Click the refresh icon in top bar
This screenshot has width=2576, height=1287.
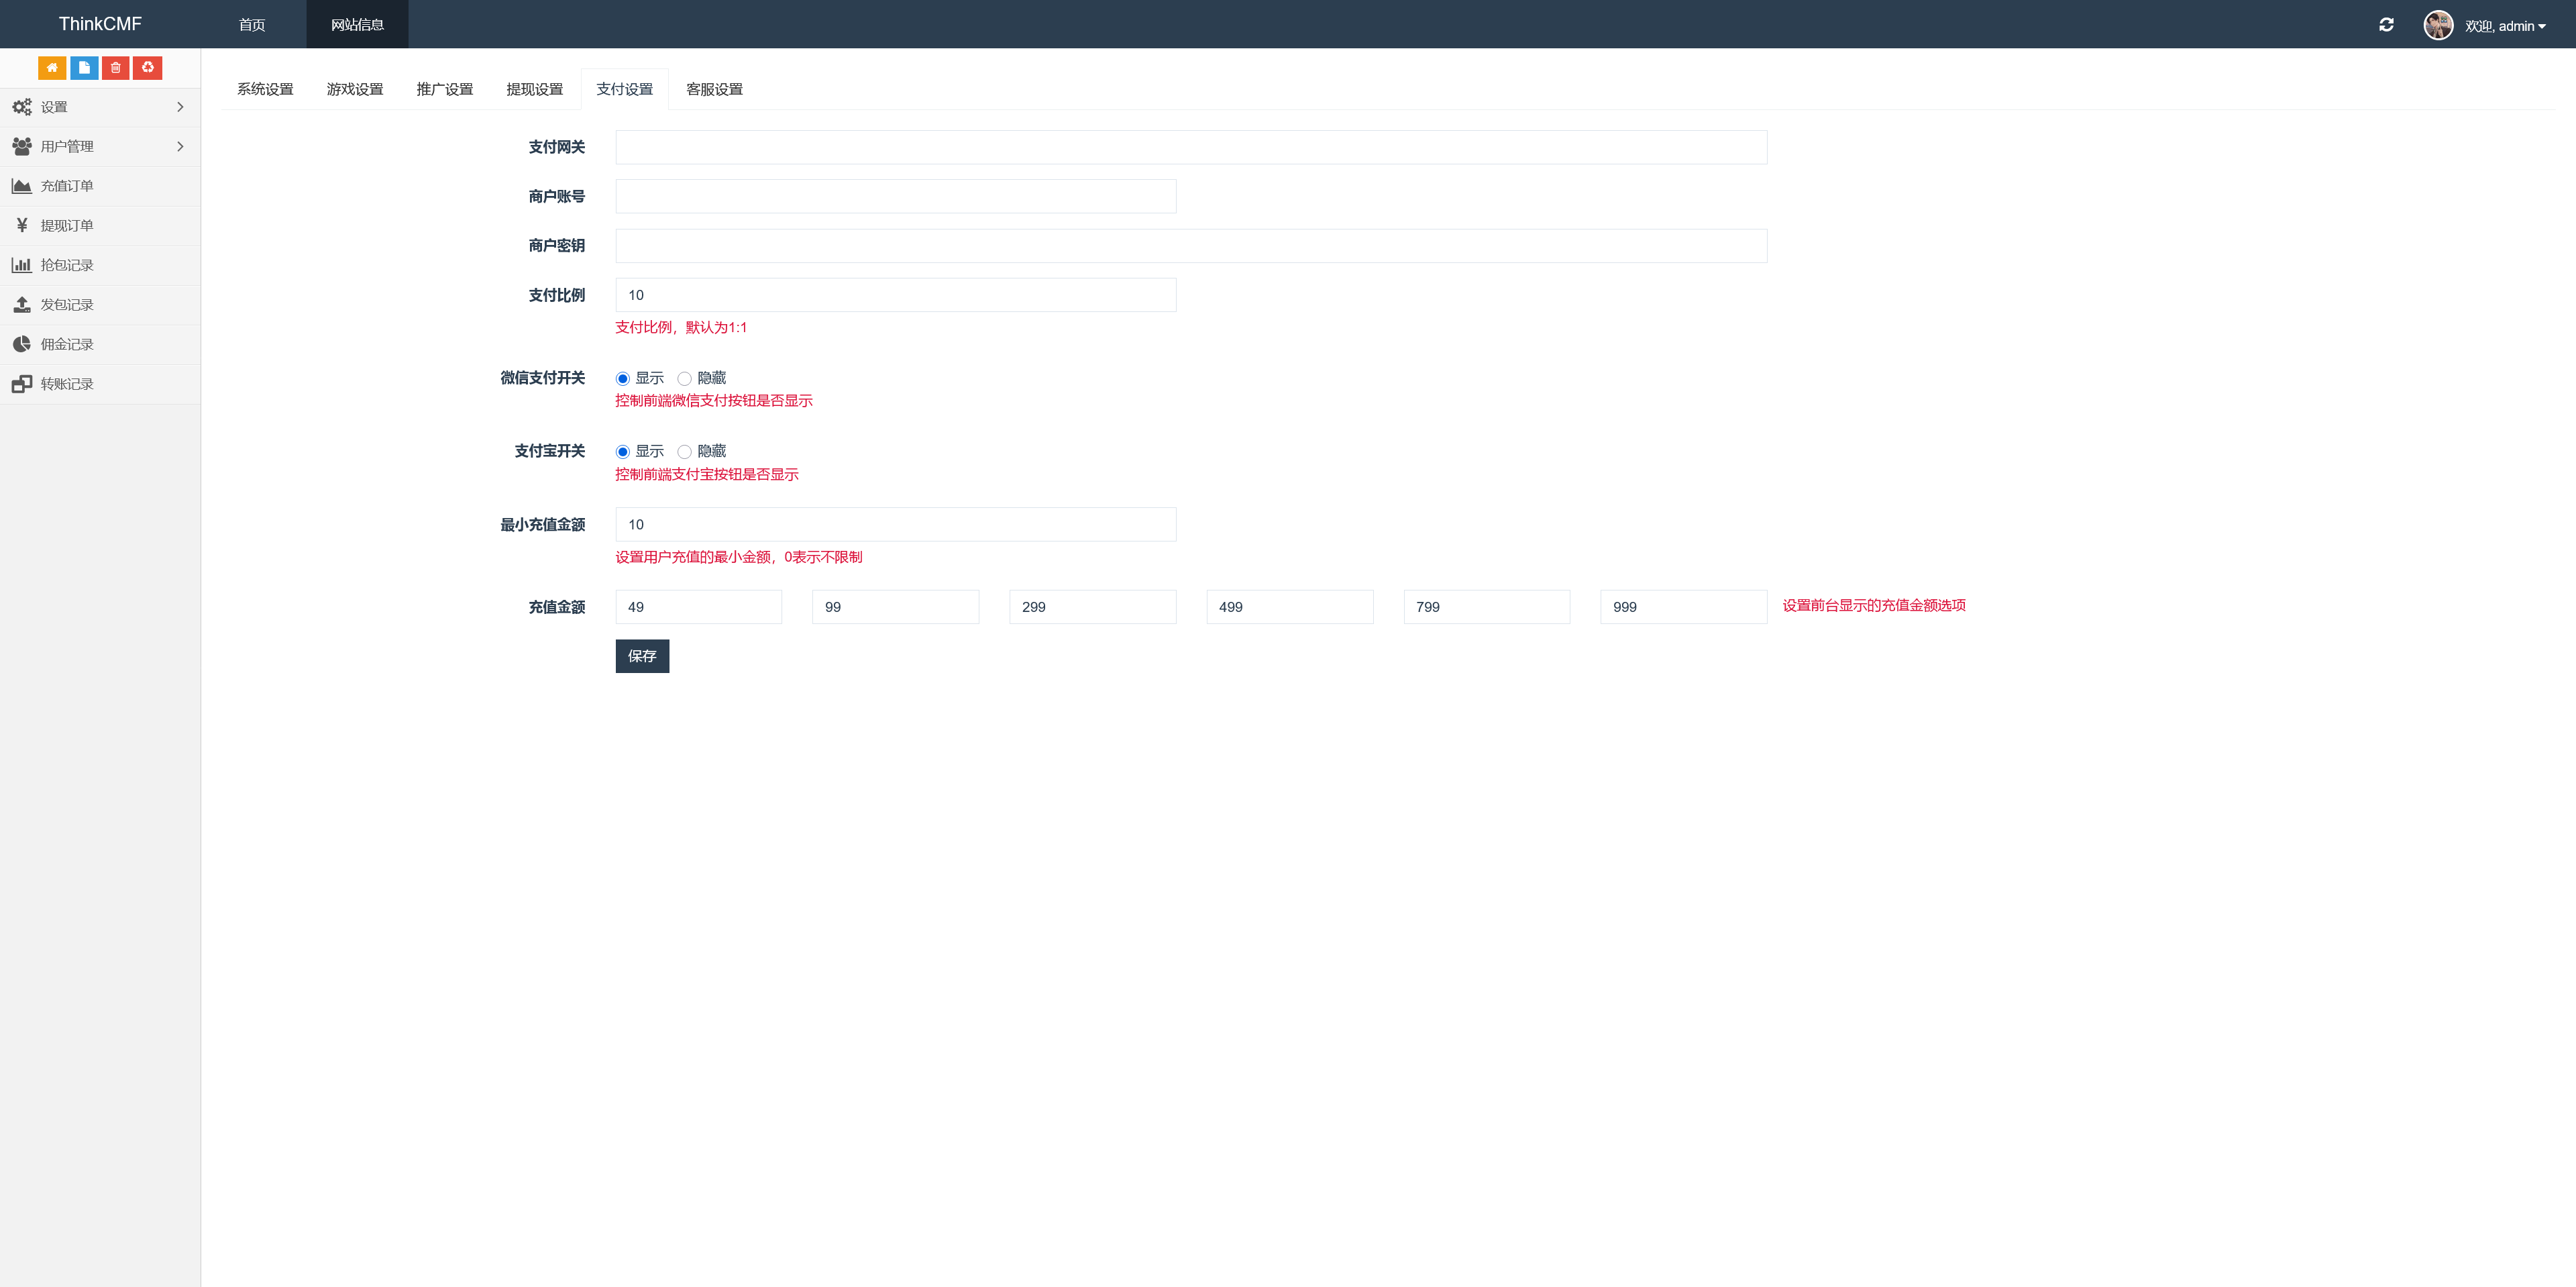pyautogui.click(x=2386, y=25)
